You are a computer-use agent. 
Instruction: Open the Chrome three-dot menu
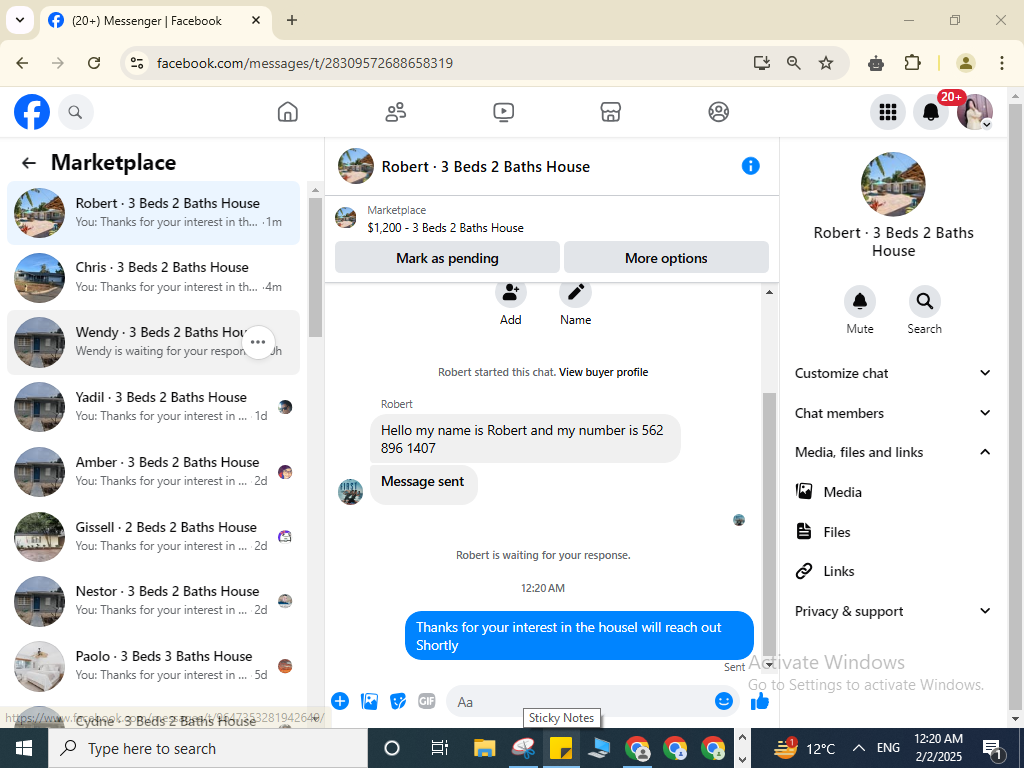pyautogui.click(x=1001, y=63)
